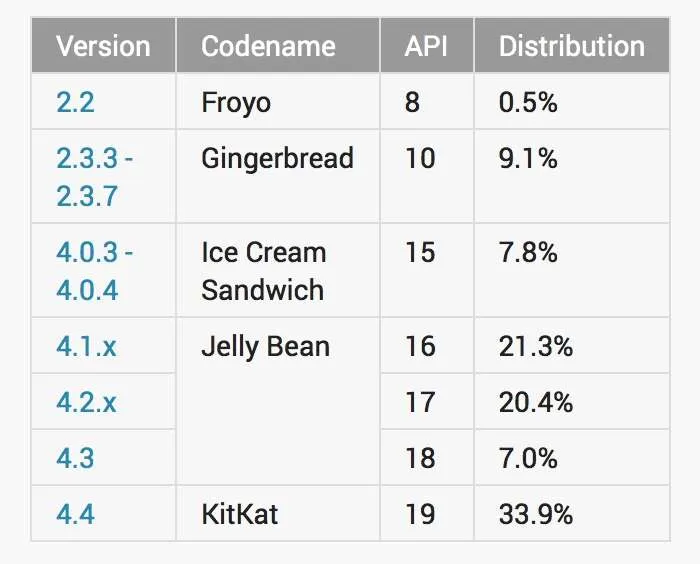Open the 4.3 version link
Screen dimensions: 700x564
75,458
